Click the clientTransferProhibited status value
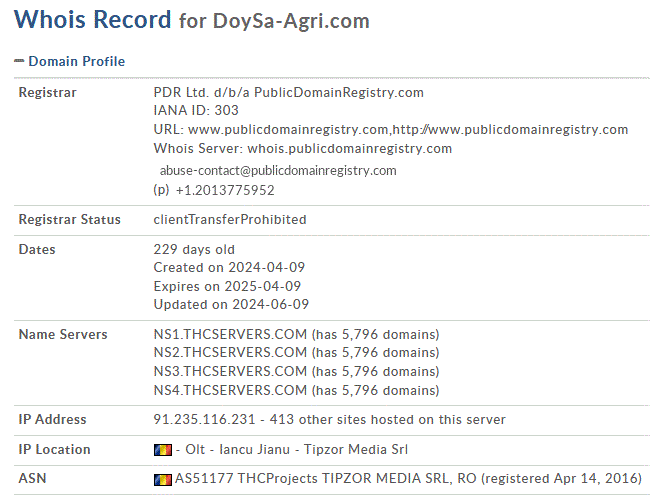Screen dimensions: 651x500 [x=230, y=219]
